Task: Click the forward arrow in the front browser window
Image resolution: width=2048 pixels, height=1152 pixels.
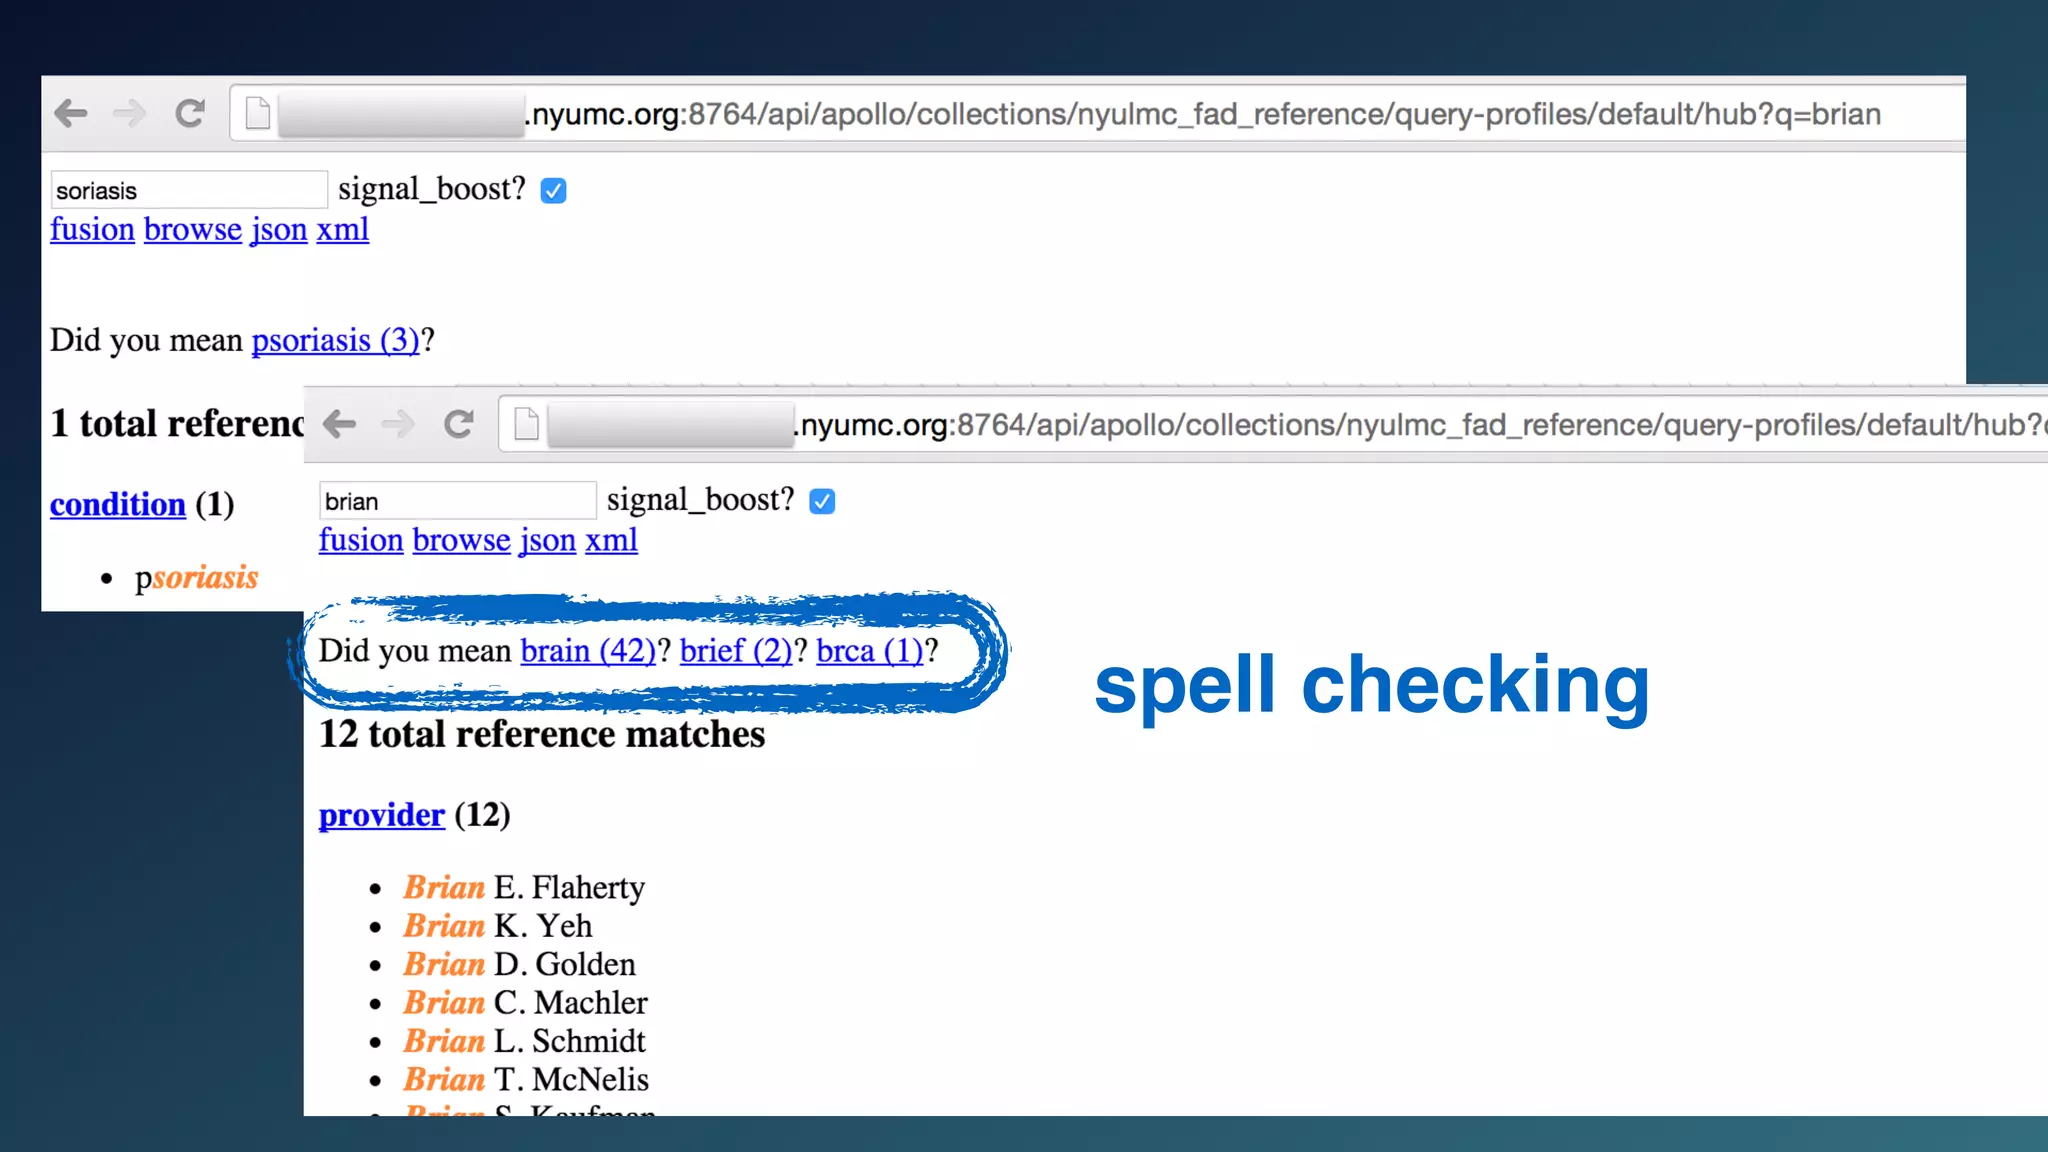Action: coord(398,424)
